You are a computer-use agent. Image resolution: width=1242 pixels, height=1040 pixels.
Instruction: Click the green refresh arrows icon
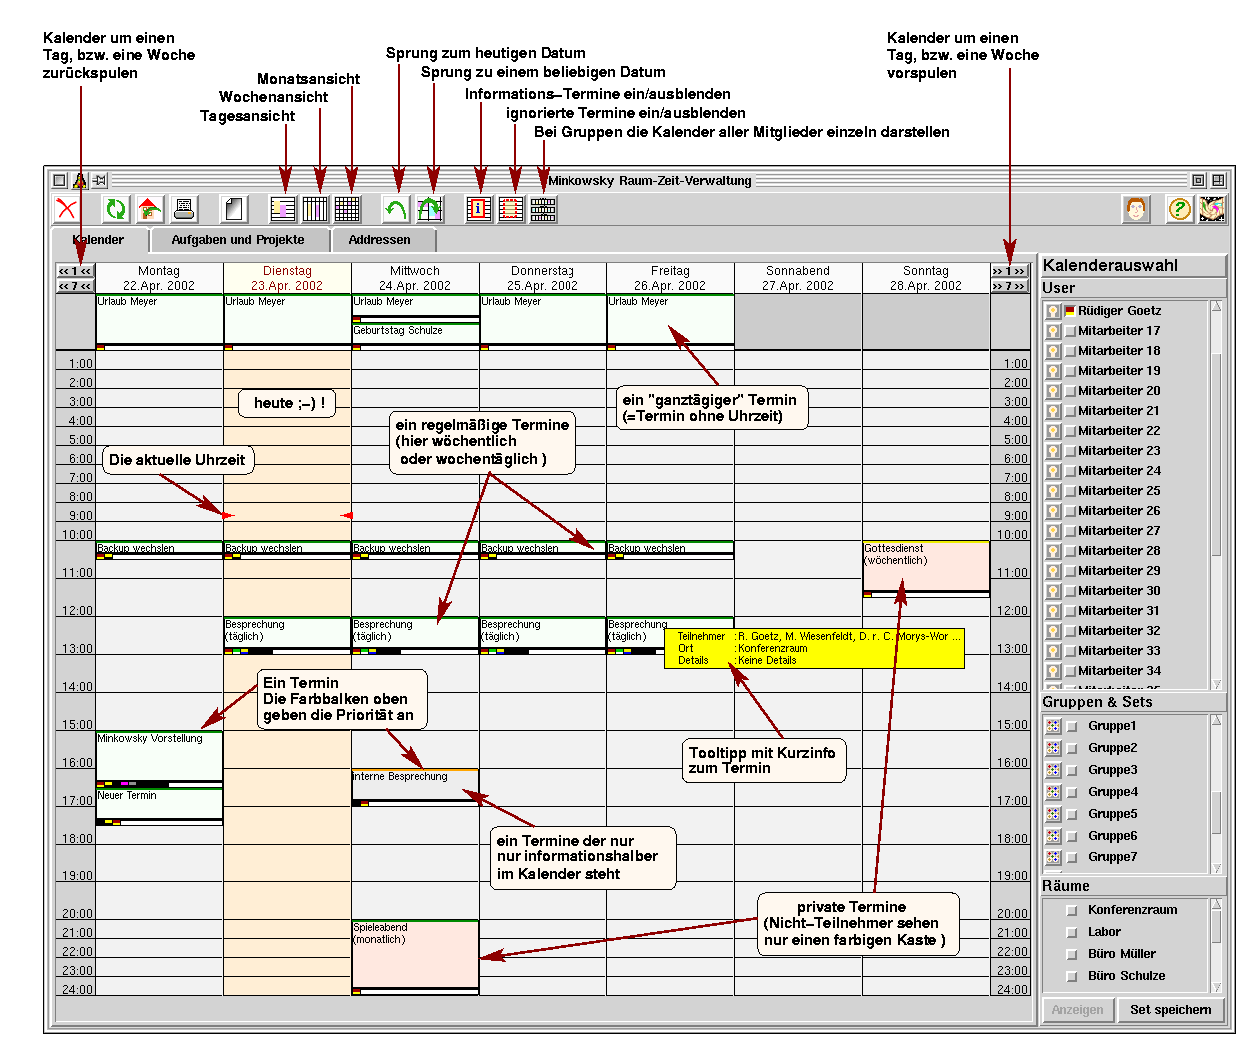click(117, 209)
